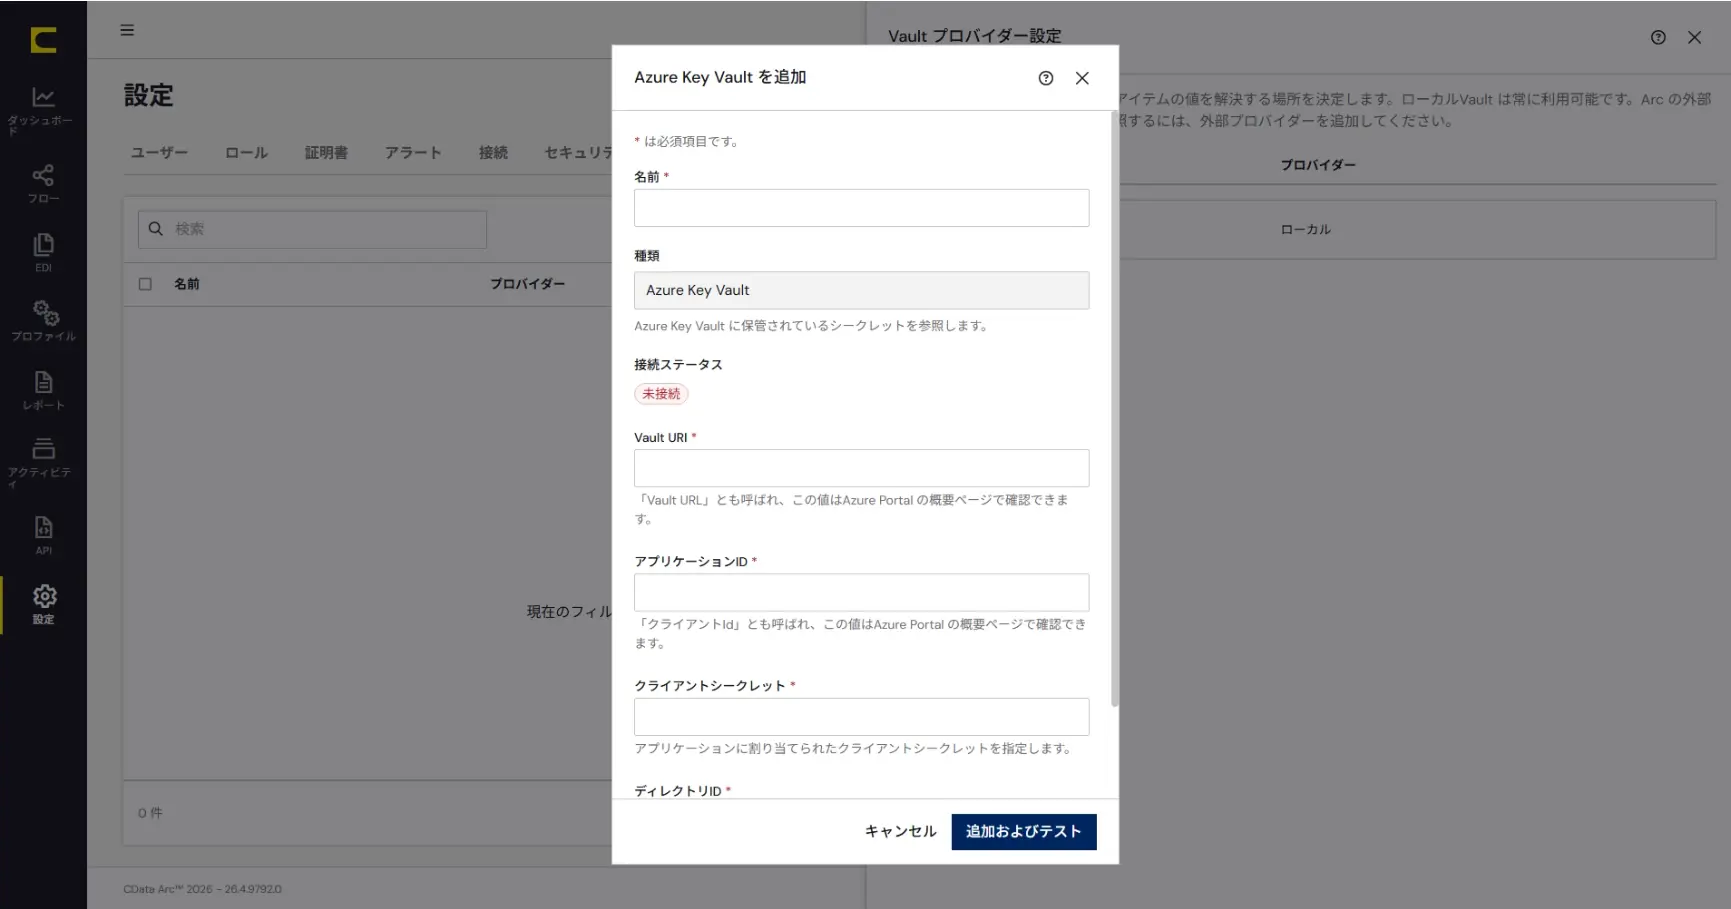Click the アプリケーションID input field
This screenshot has width=1731, height=909.
[861, 592]
